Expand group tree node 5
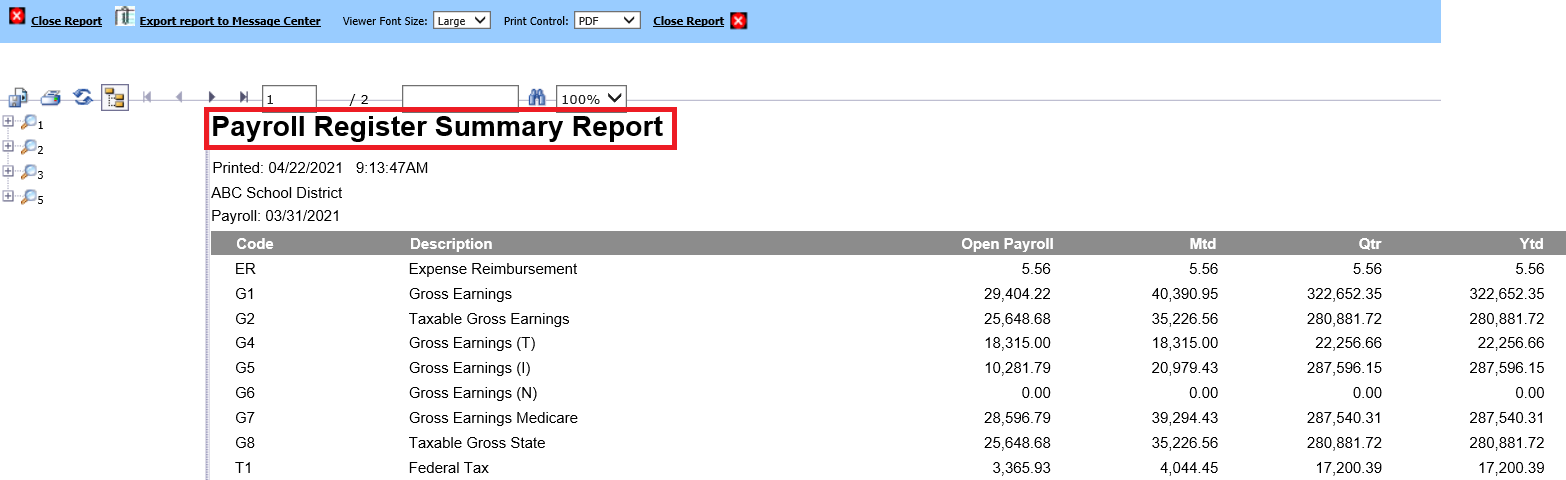The image size is (1566, 480). [9, 196]
